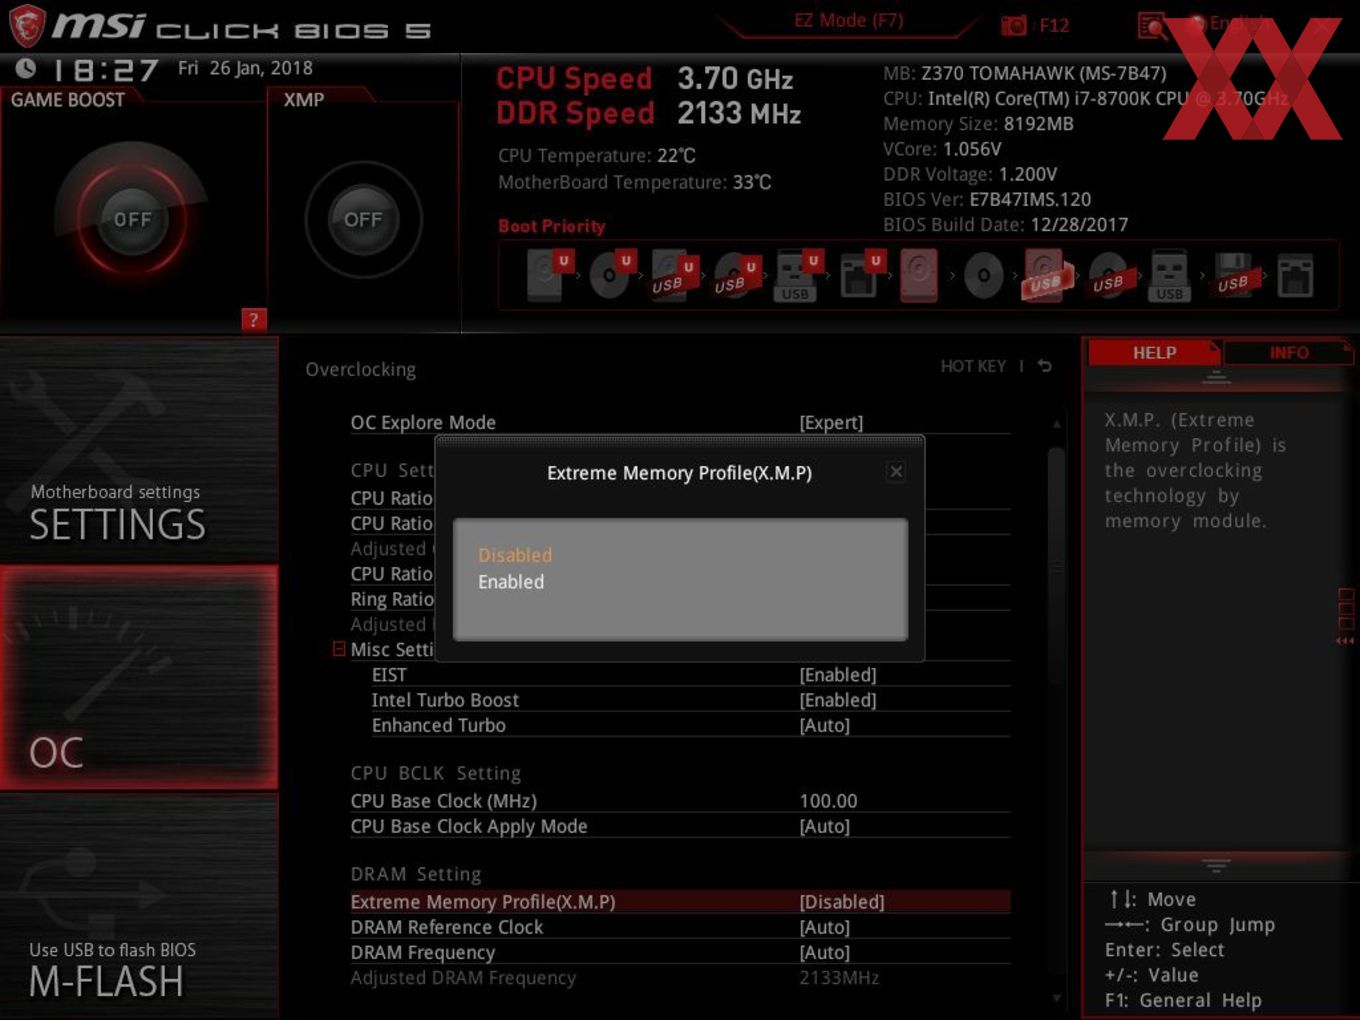Open the EIST [Enabled] value

838,675
